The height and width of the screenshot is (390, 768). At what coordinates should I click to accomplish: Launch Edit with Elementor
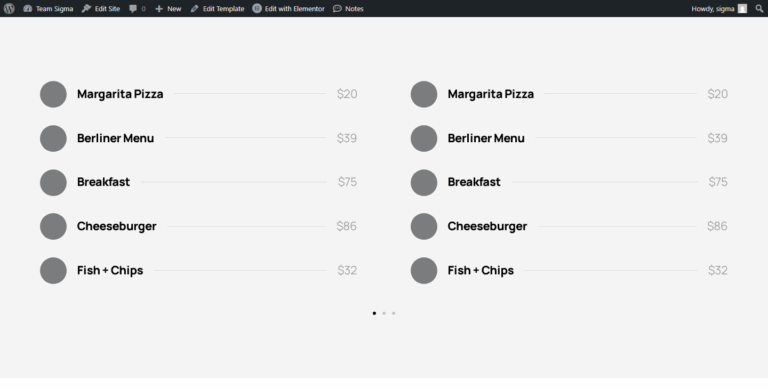[288, 8]
